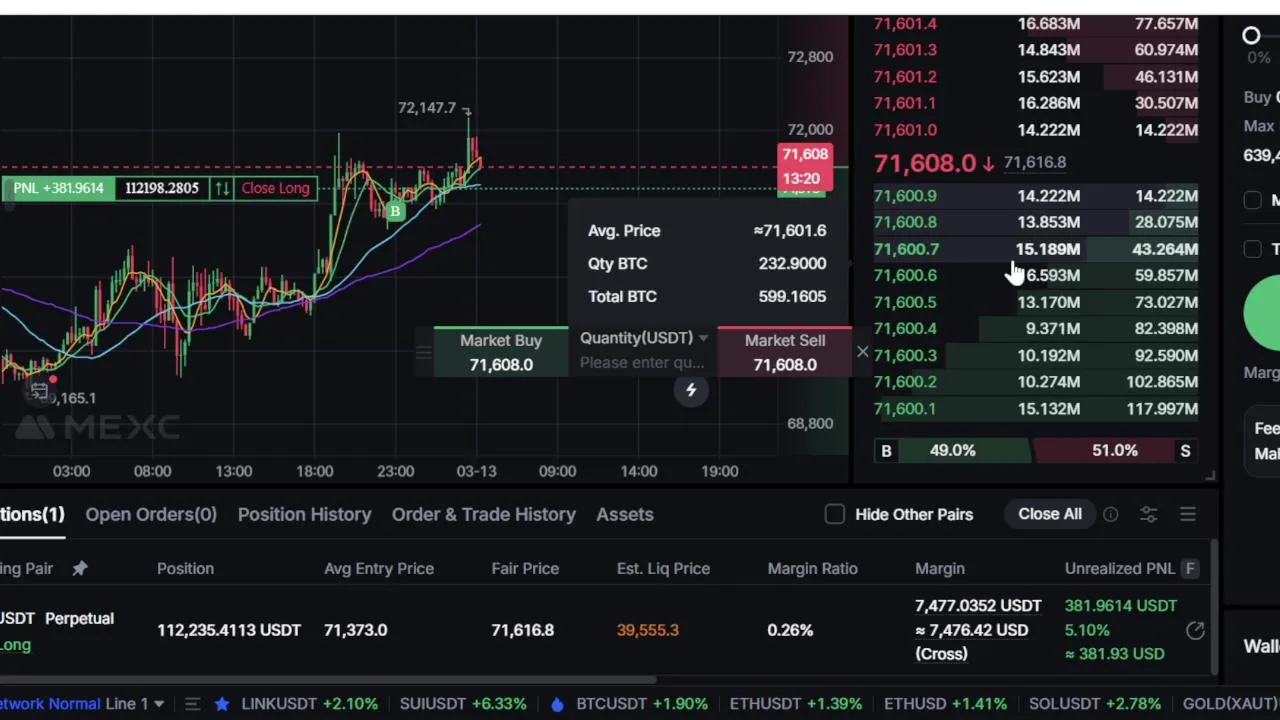Click the list view hamburger icon in positions
The height and width of the screenshot is (720, 1280).
click(1188, 514)
